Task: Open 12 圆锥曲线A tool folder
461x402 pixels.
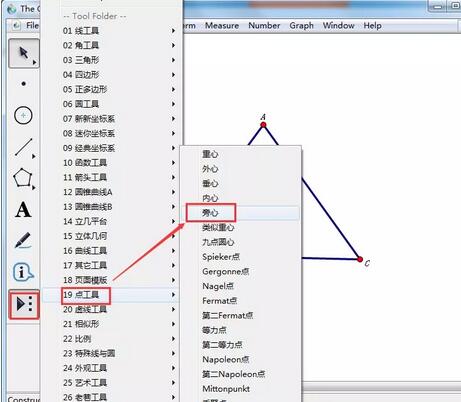Action: (112, 192)
